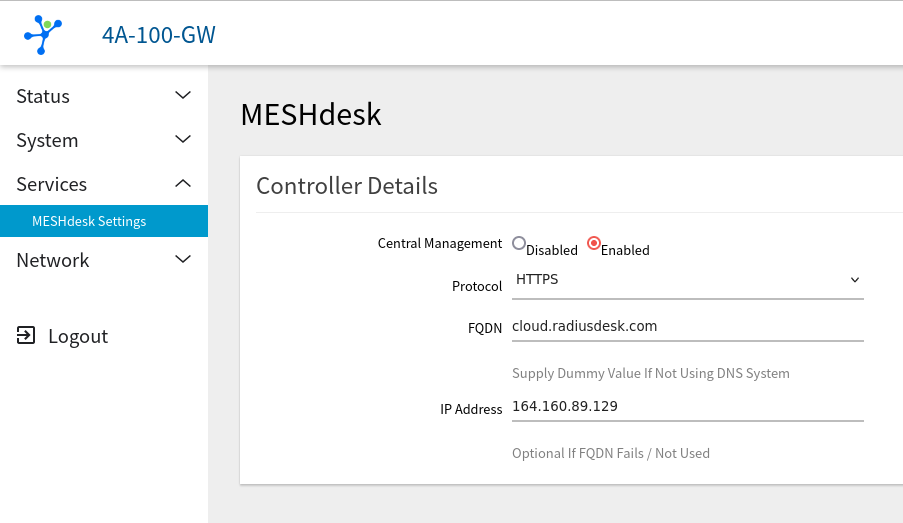Select the Disabled radio button
903x523 pixels.
tap(519, 243)
